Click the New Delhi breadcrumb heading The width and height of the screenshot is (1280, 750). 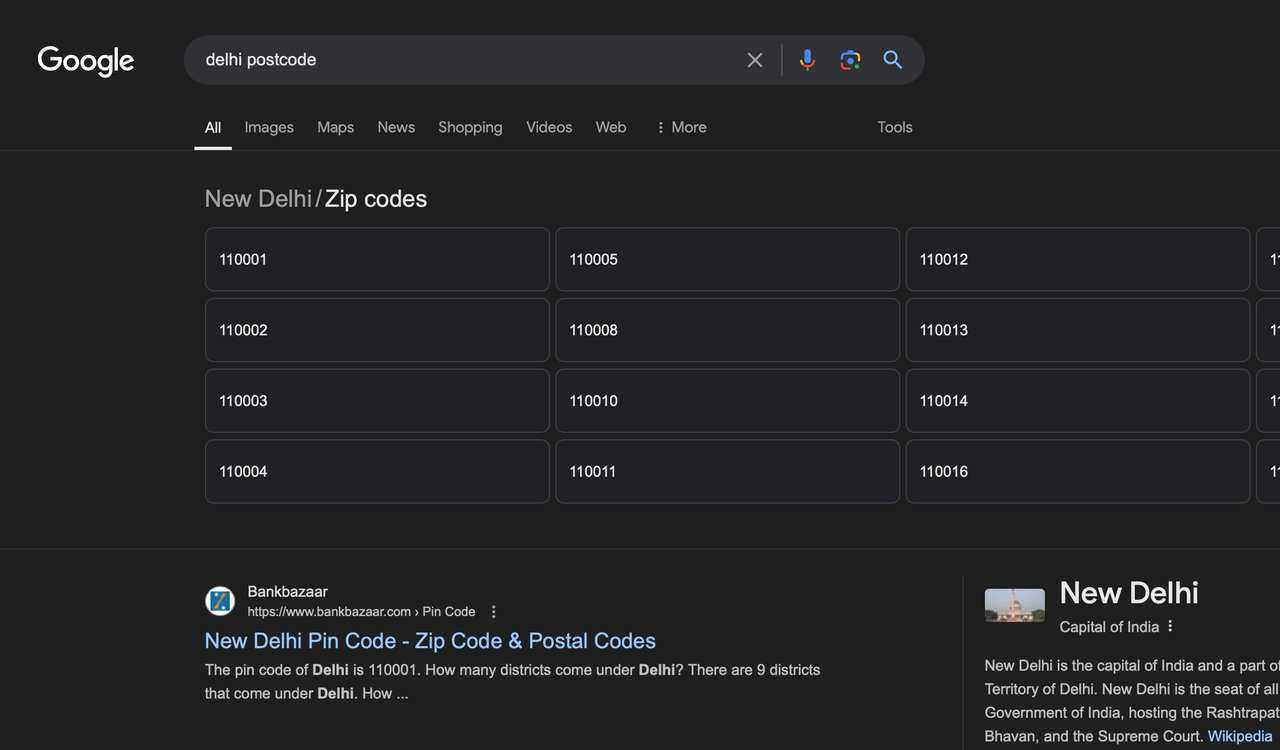(258, 199)
